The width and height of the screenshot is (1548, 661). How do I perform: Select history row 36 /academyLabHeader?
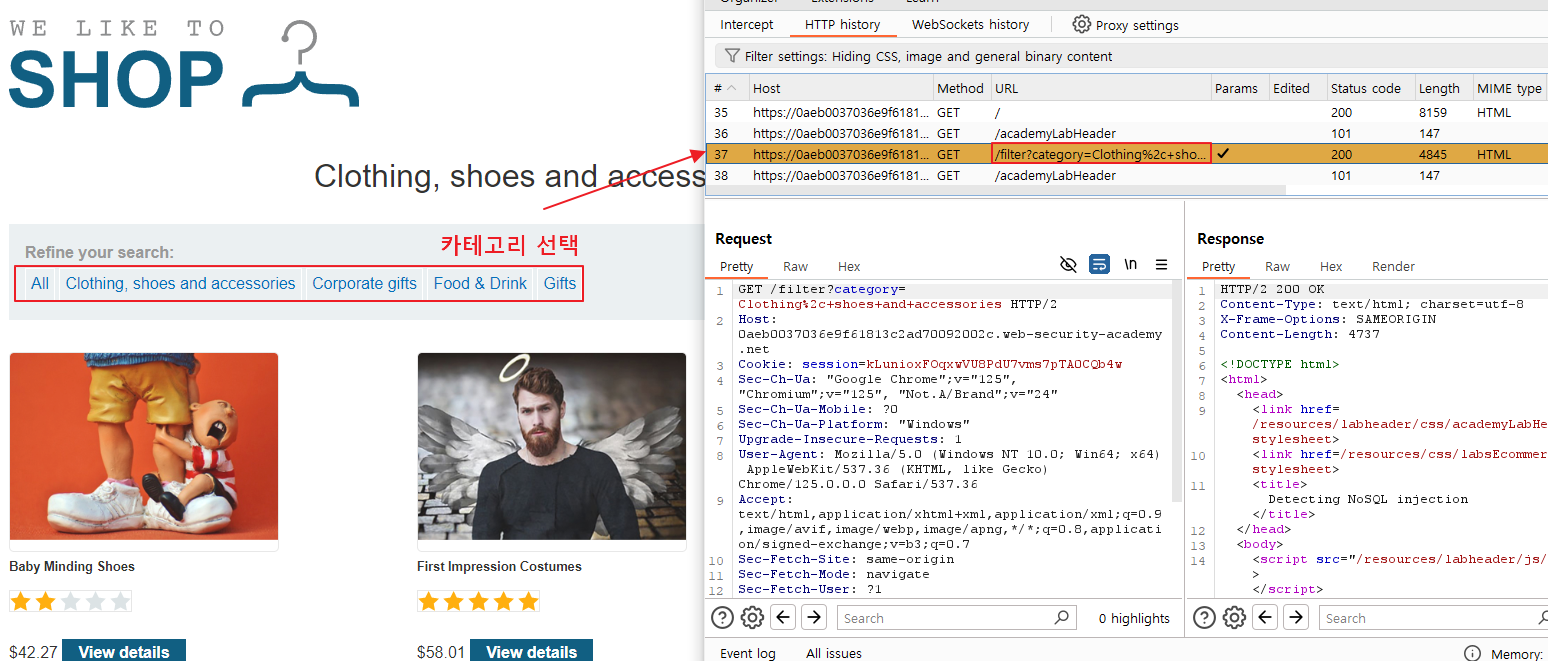(1127, 133)
